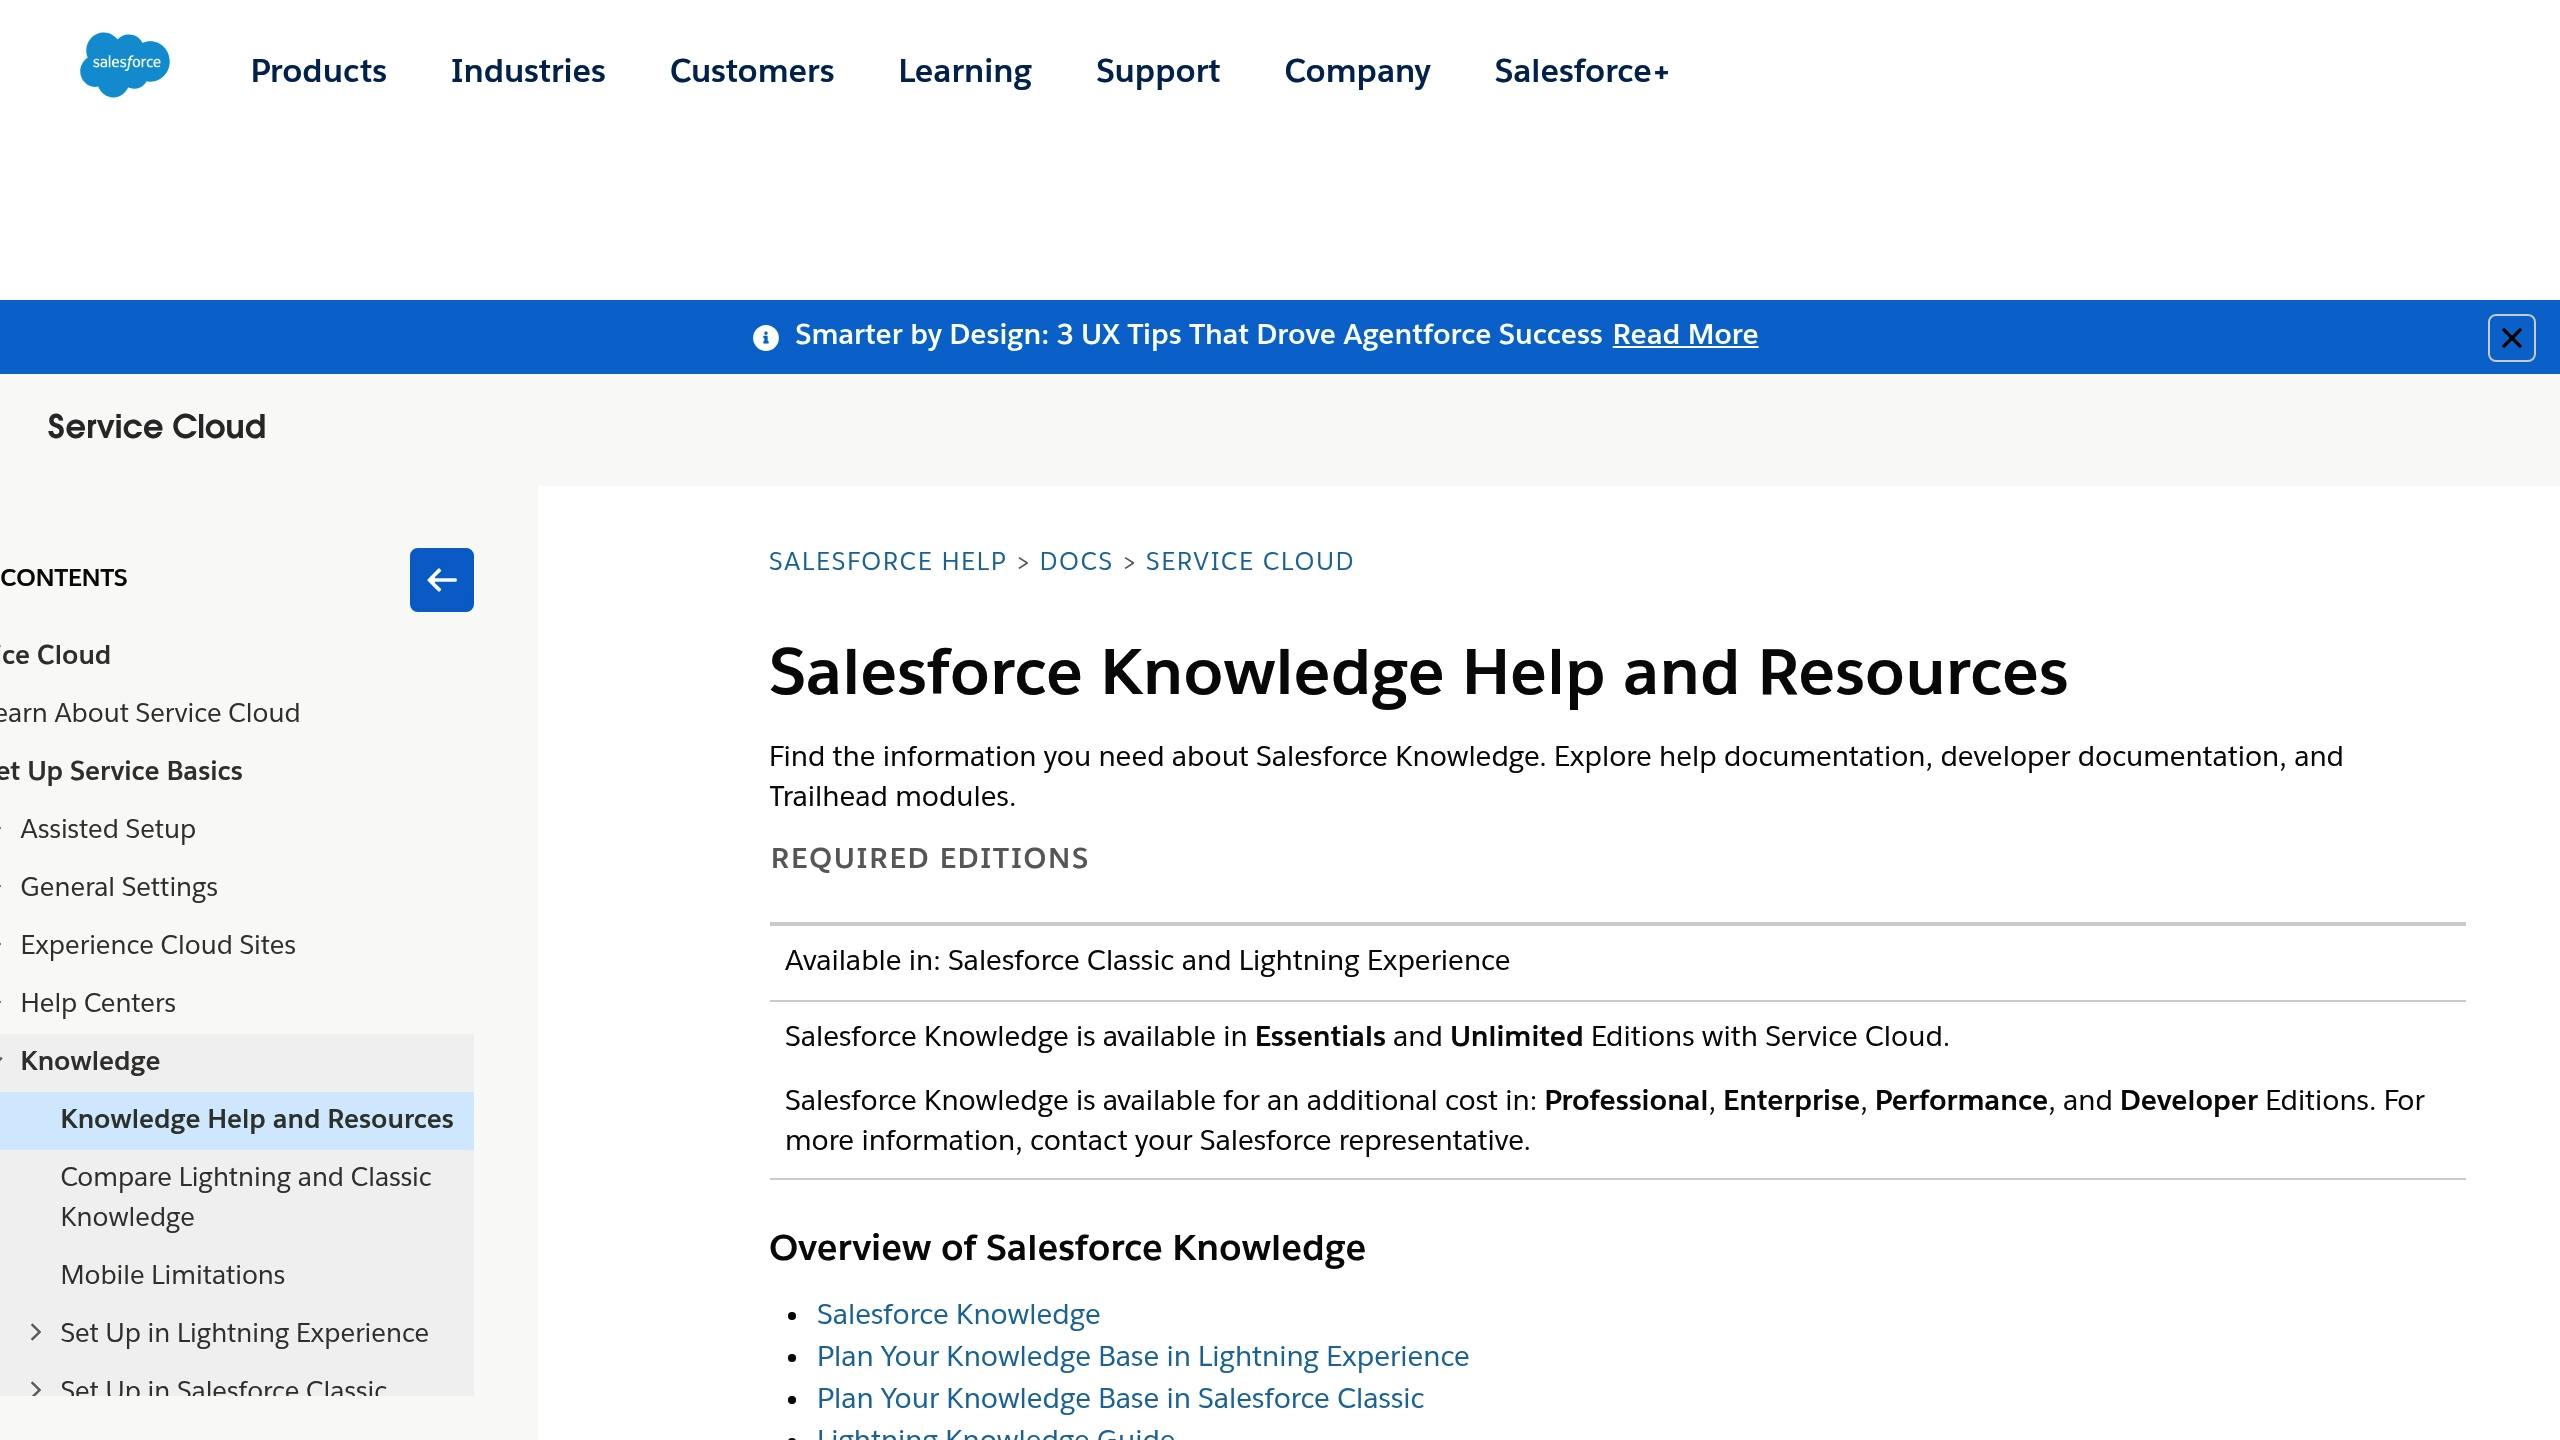
Task: Click the Required Editions heading
Action: click(929, 859)
